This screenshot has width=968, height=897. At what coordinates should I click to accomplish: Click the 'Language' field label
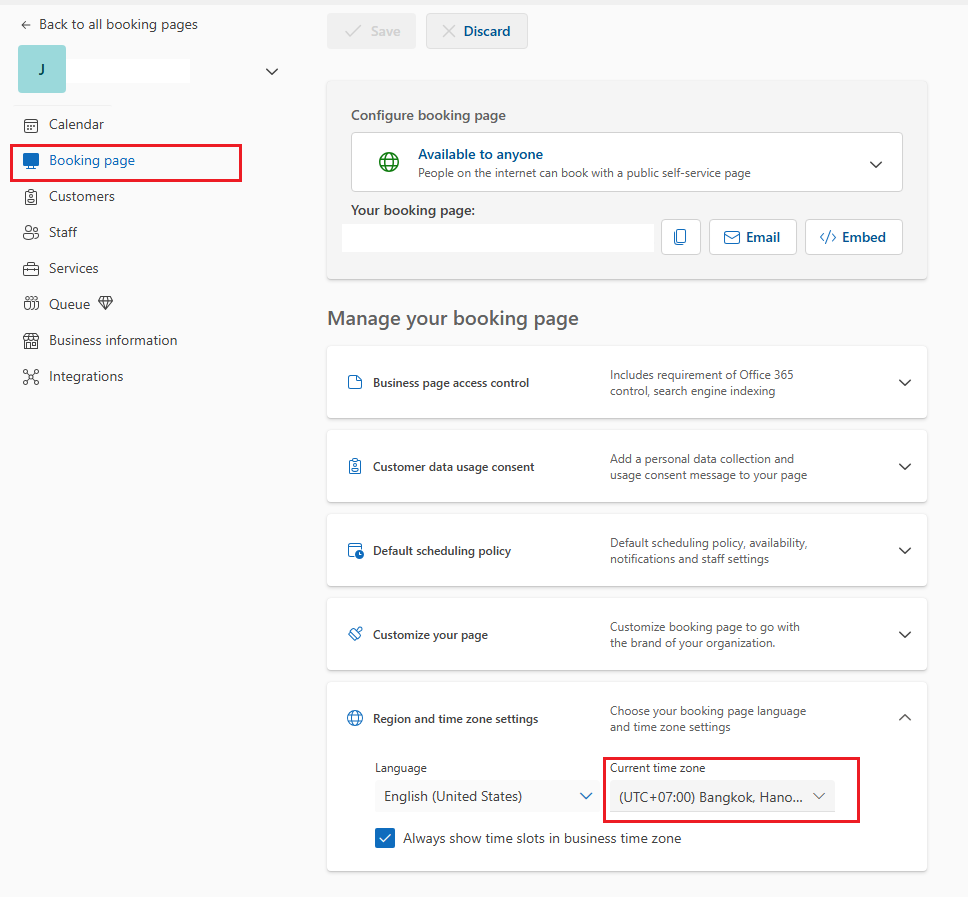pos(401,768)
